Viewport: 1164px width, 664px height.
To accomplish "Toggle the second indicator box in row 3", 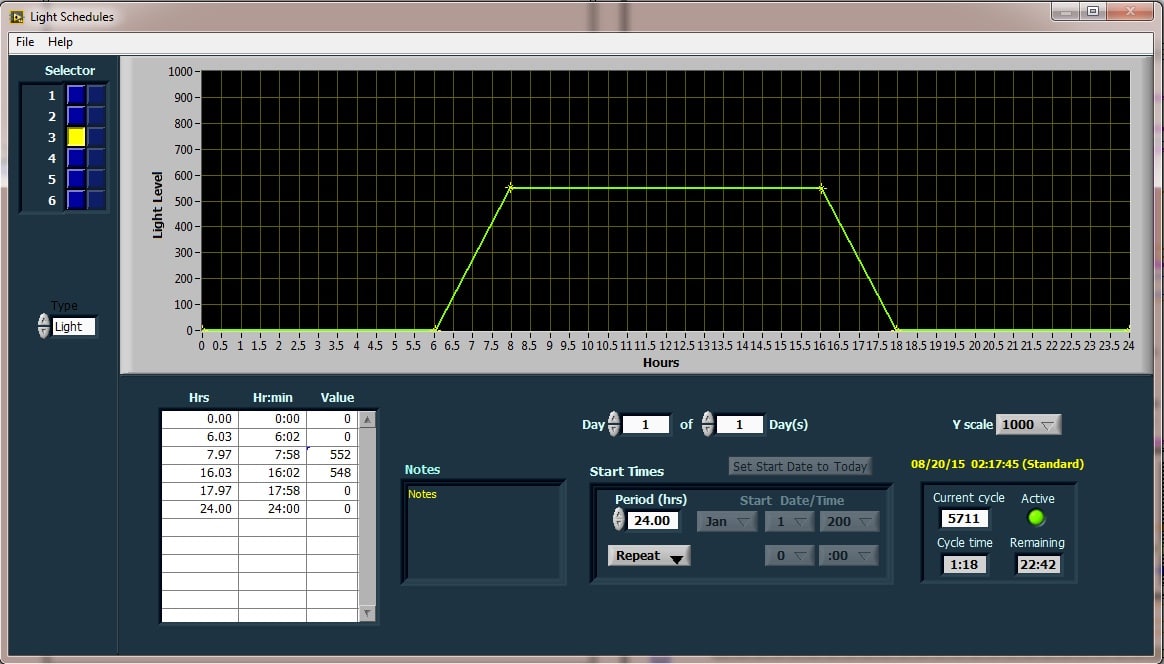I will click(x=97, y=137).
